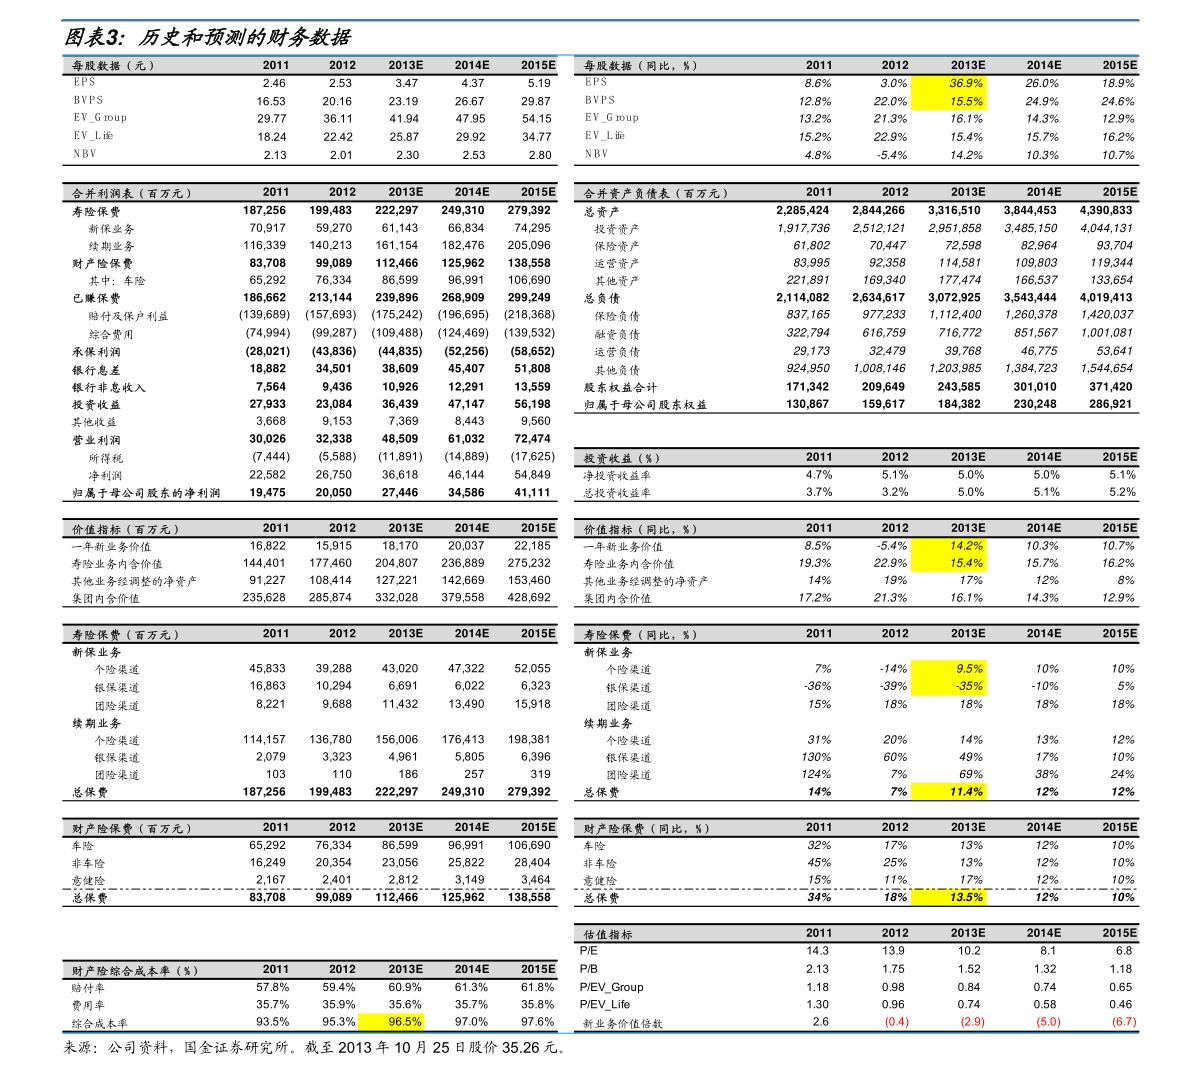Image resolution: width=1191 pixels, height=1076 pixels.
Task: Click 续期个险渠道 2011 value 114,157
Action: click(x=264, y=740)
